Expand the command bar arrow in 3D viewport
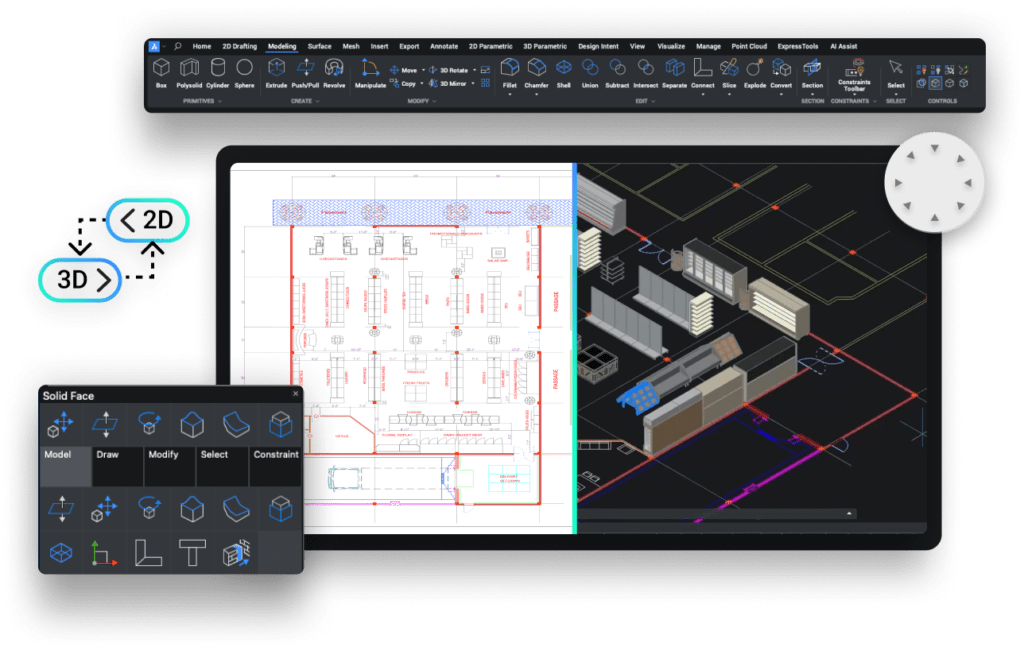Screen dimensions: 1024x651 (849, 514)
